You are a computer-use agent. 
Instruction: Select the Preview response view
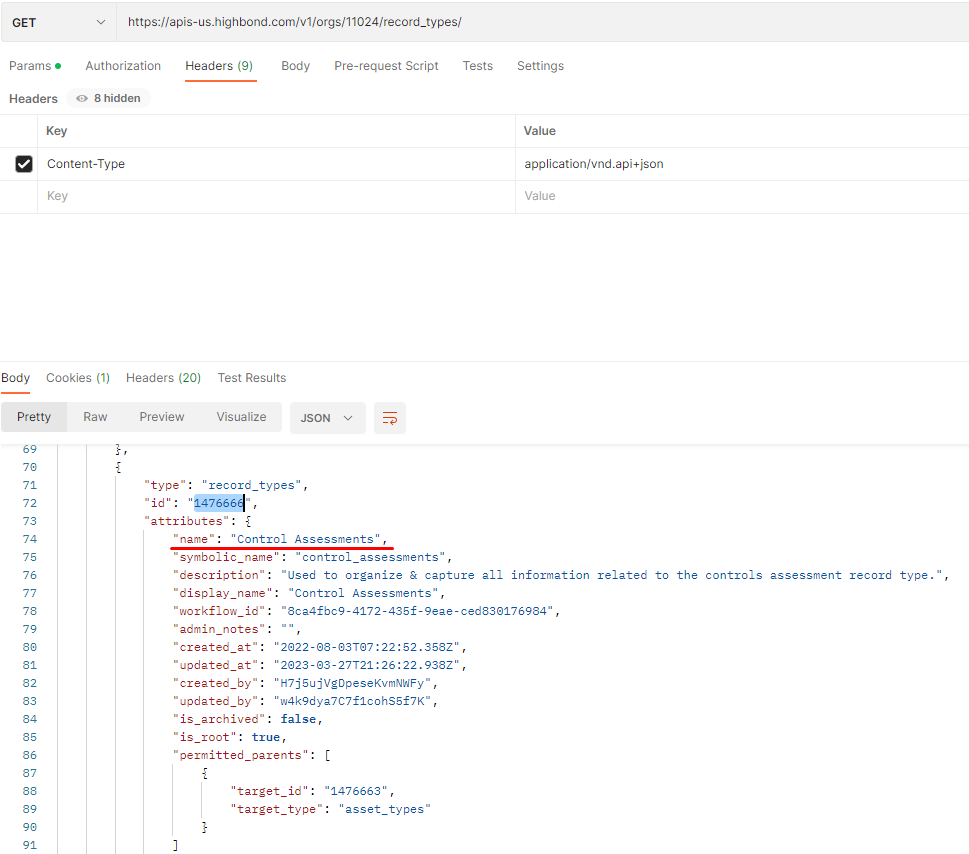(162, 417)
